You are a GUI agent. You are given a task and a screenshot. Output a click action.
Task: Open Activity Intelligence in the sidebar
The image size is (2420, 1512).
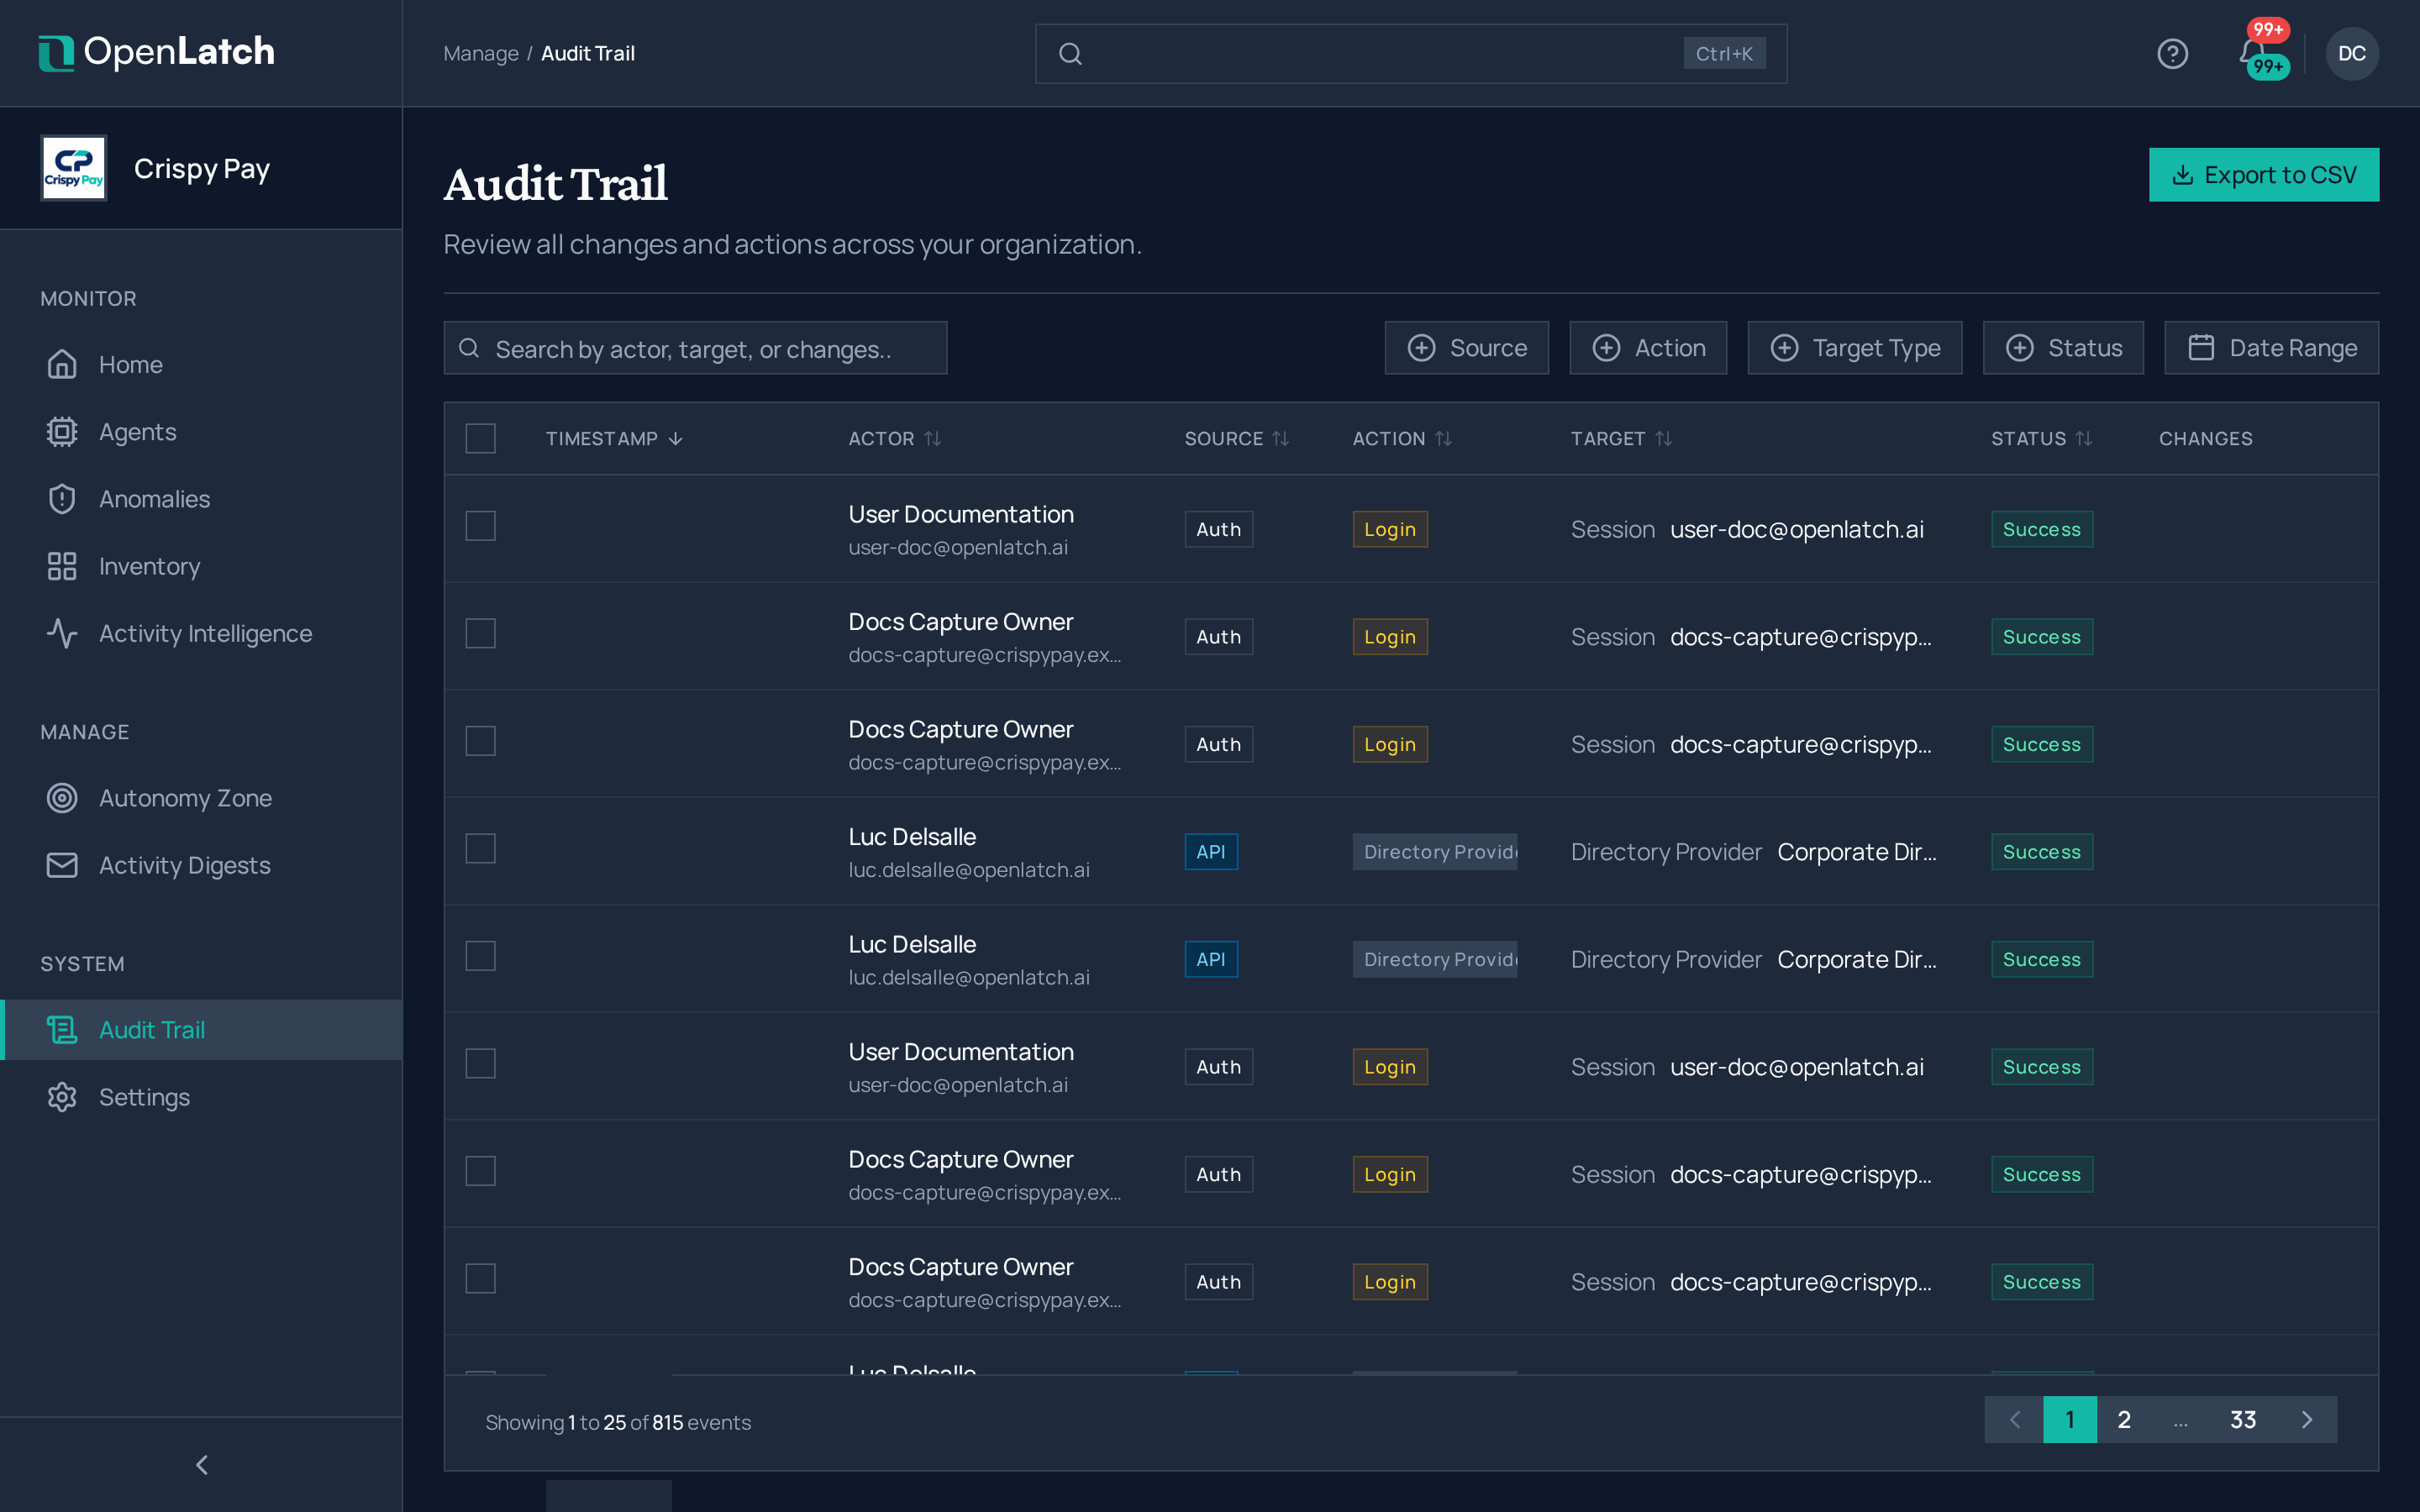pos(201,633)
